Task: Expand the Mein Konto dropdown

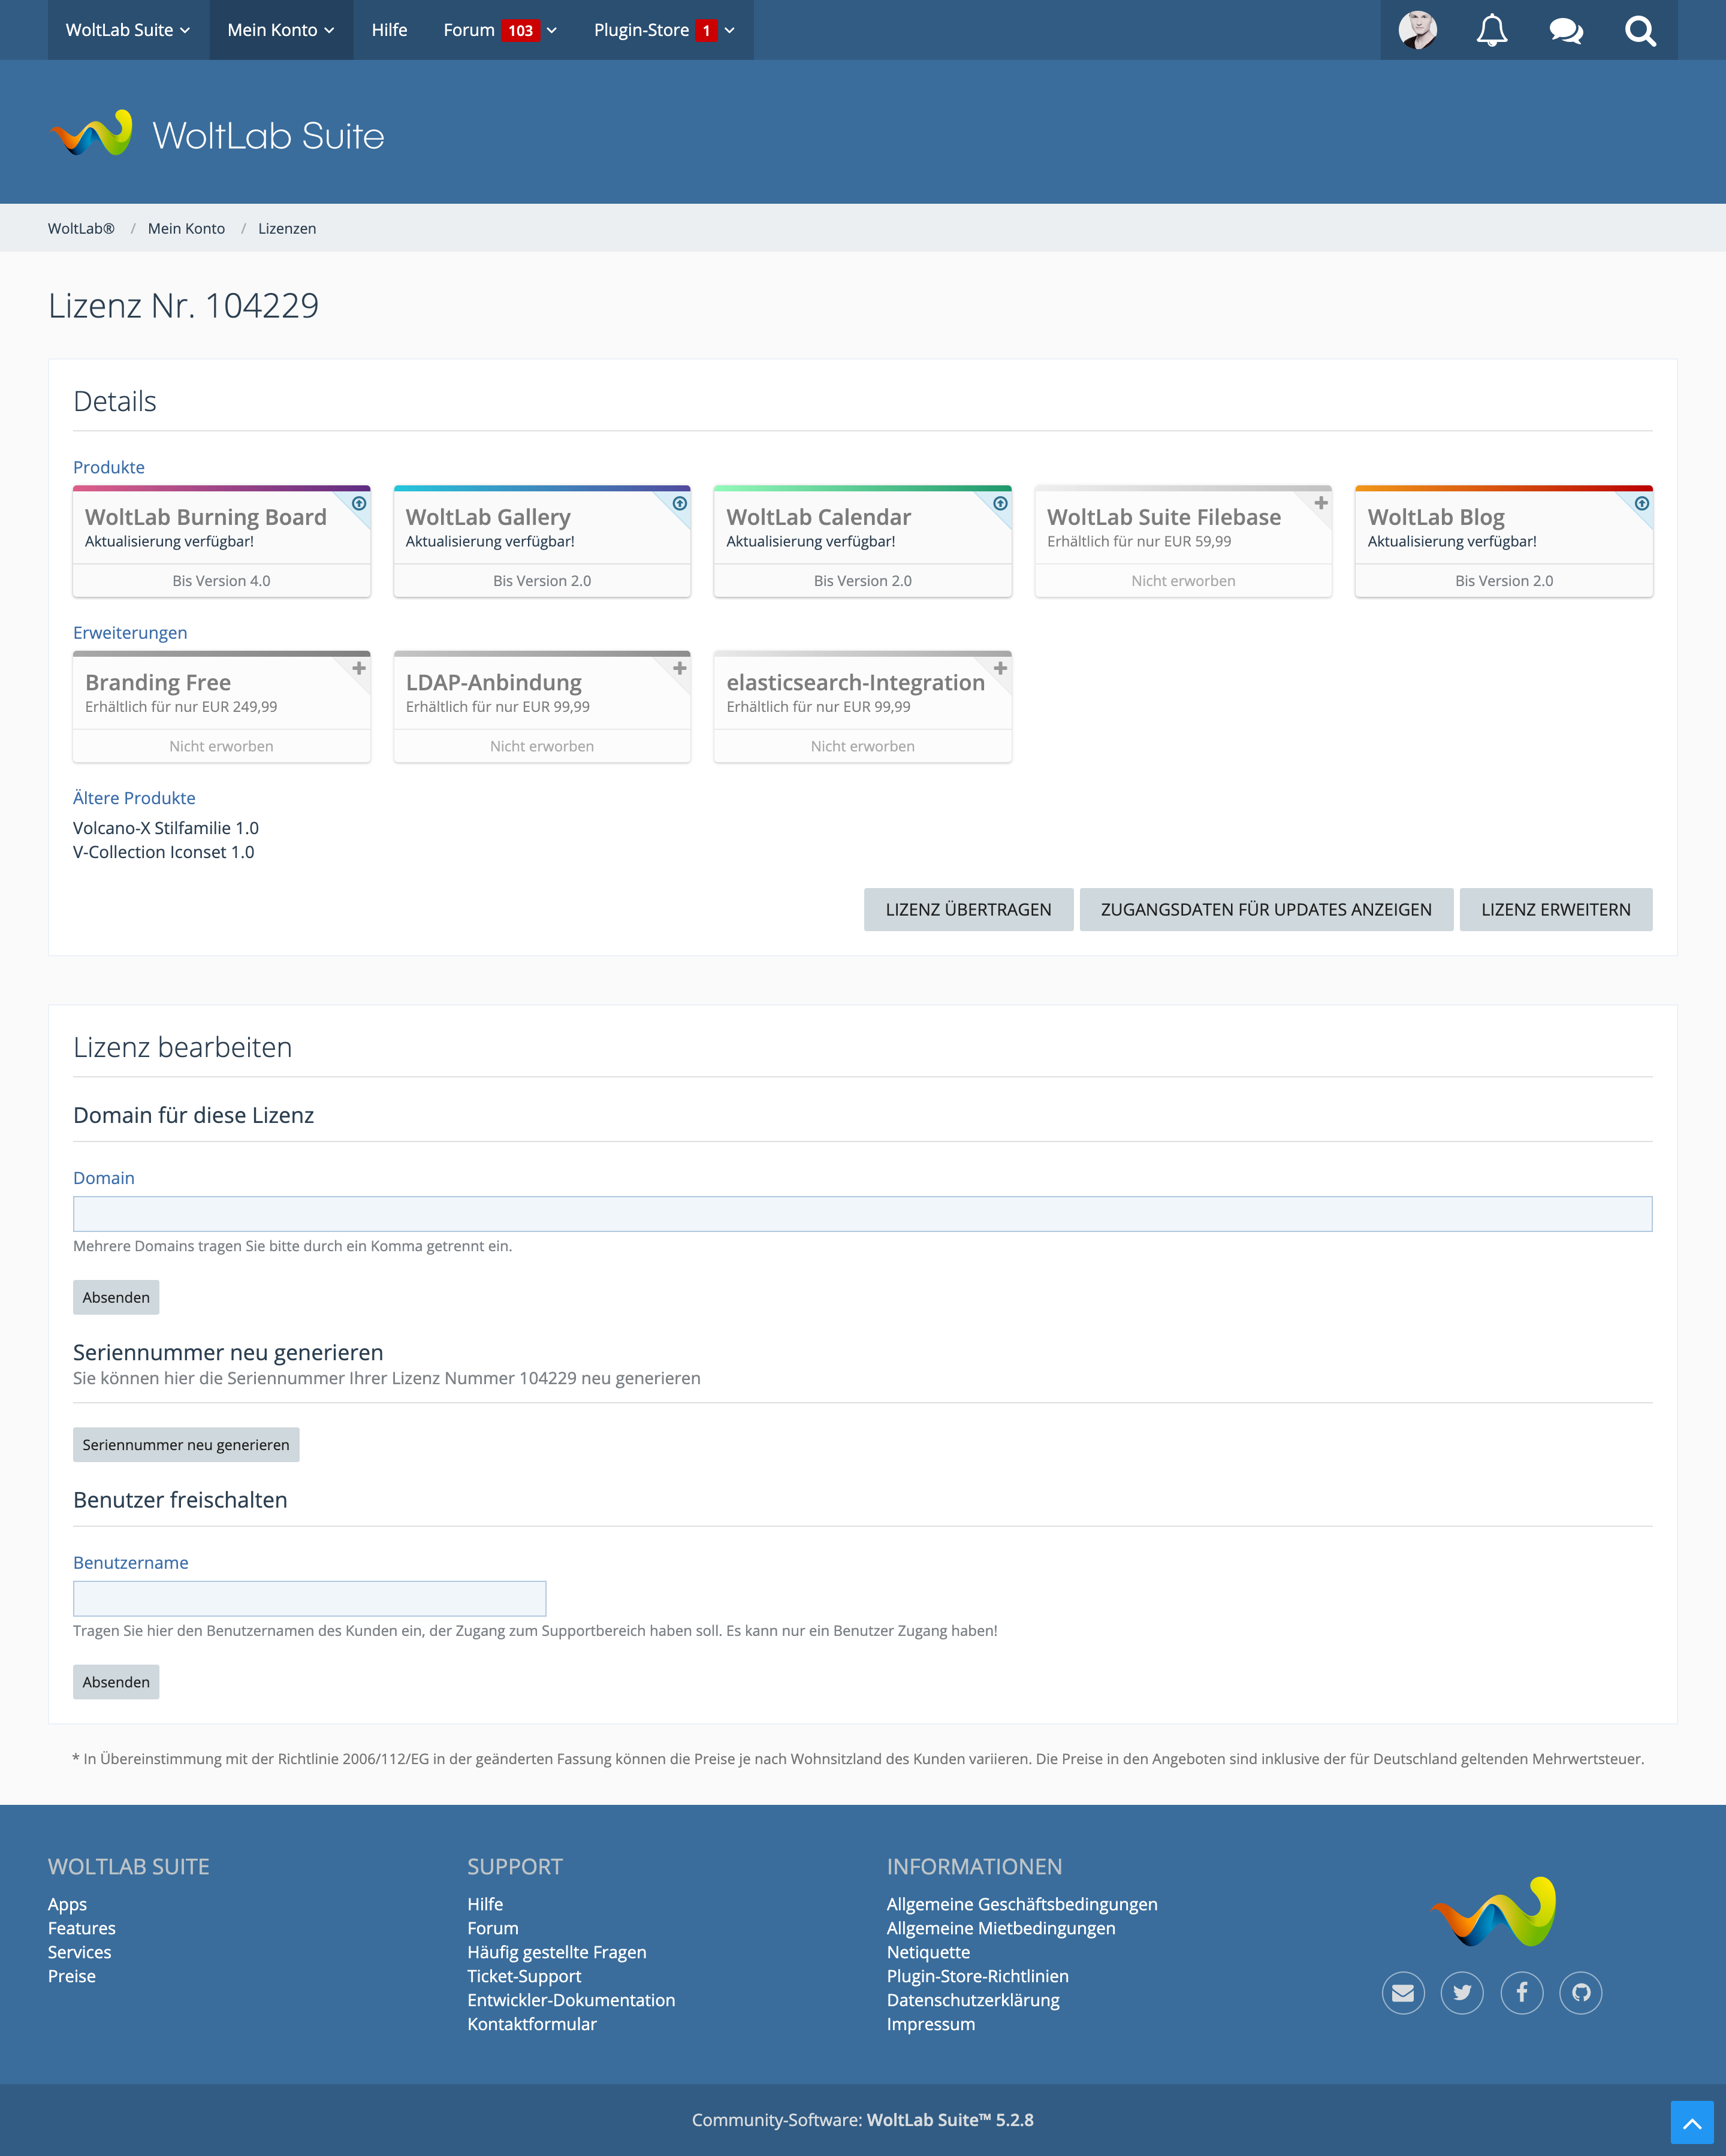Action: [281, 30]
